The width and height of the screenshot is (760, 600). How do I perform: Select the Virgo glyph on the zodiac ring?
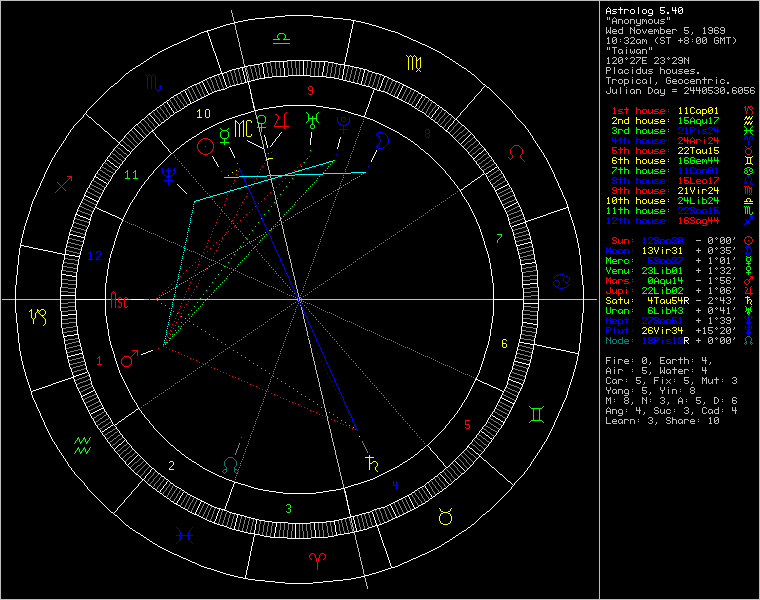point(413,63)
